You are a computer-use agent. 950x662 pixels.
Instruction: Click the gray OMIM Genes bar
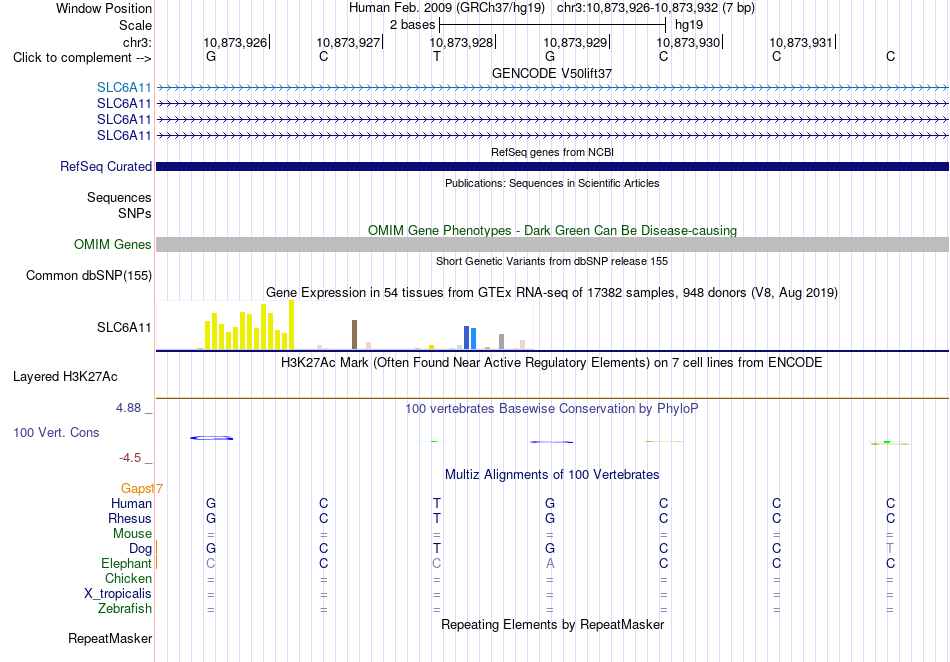552,245
